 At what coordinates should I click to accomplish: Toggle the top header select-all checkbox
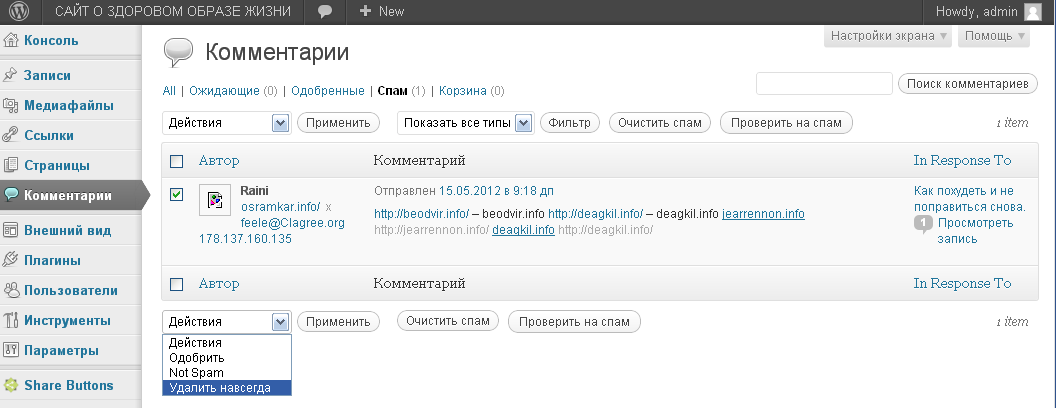click(x=176, y=161)
